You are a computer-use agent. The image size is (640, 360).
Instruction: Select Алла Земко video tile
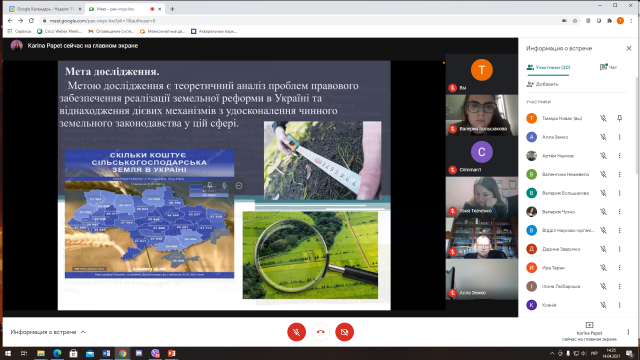[x=482, y=279]
